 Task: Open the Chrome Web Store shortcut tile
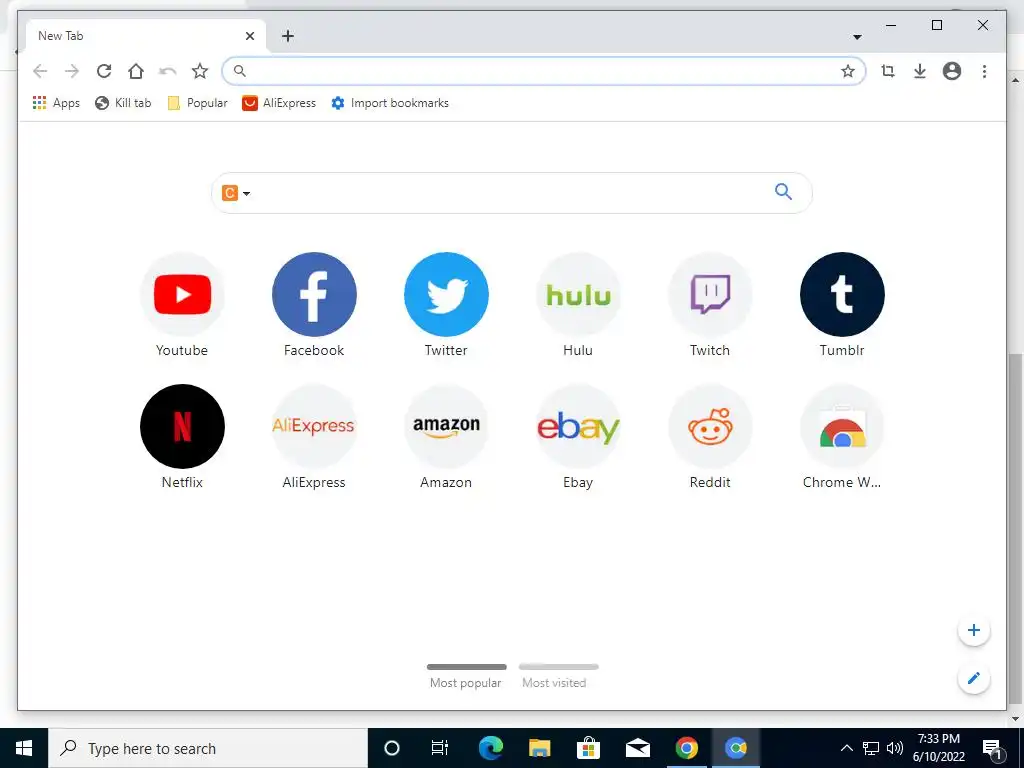(842, 437)
